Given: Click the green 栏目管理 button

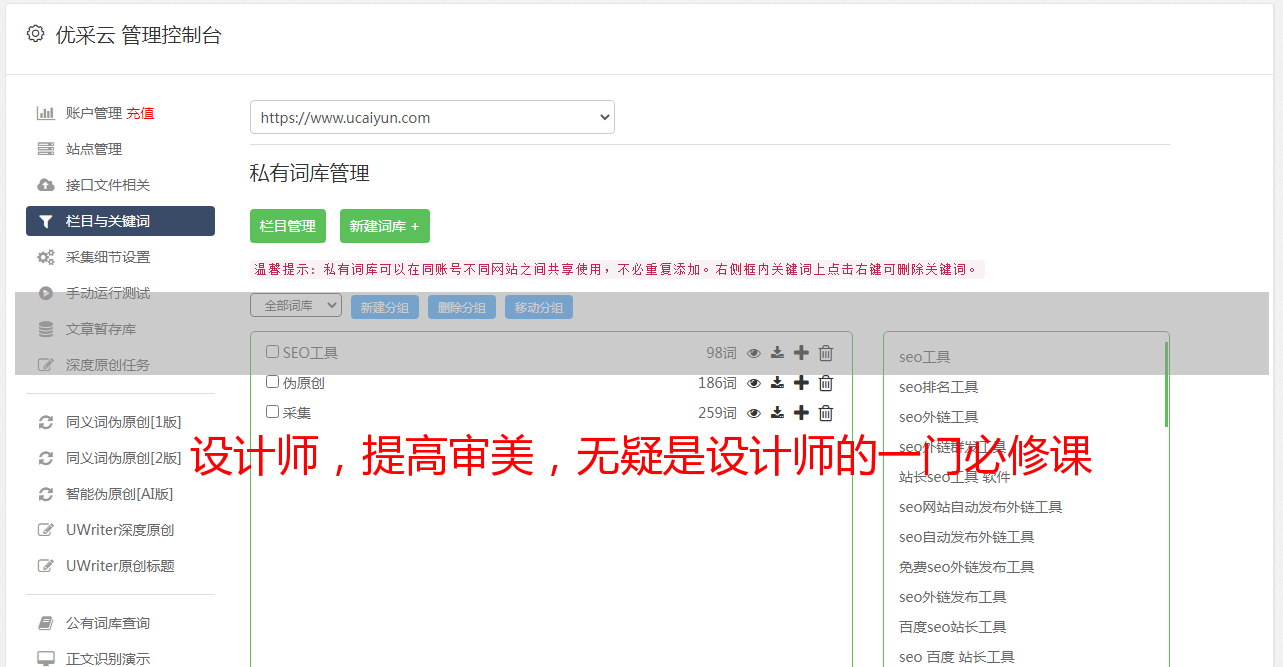Looking at the screenshot, I should pyautogui.click(x=288, y=226).
